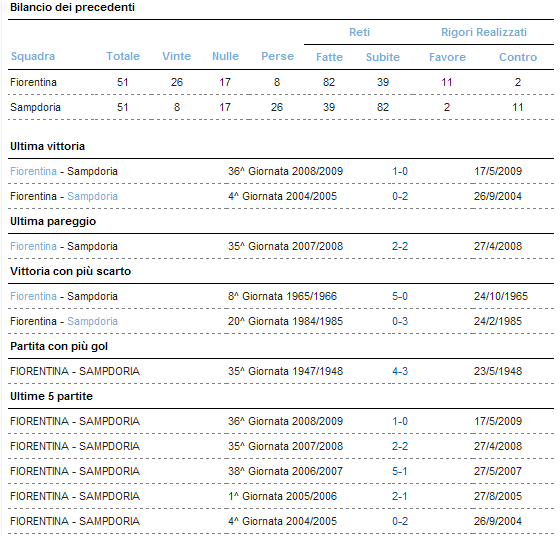Click the 20^ Giornata 1984/1985 text
This screenshot has width=560, height=536.
285,321
